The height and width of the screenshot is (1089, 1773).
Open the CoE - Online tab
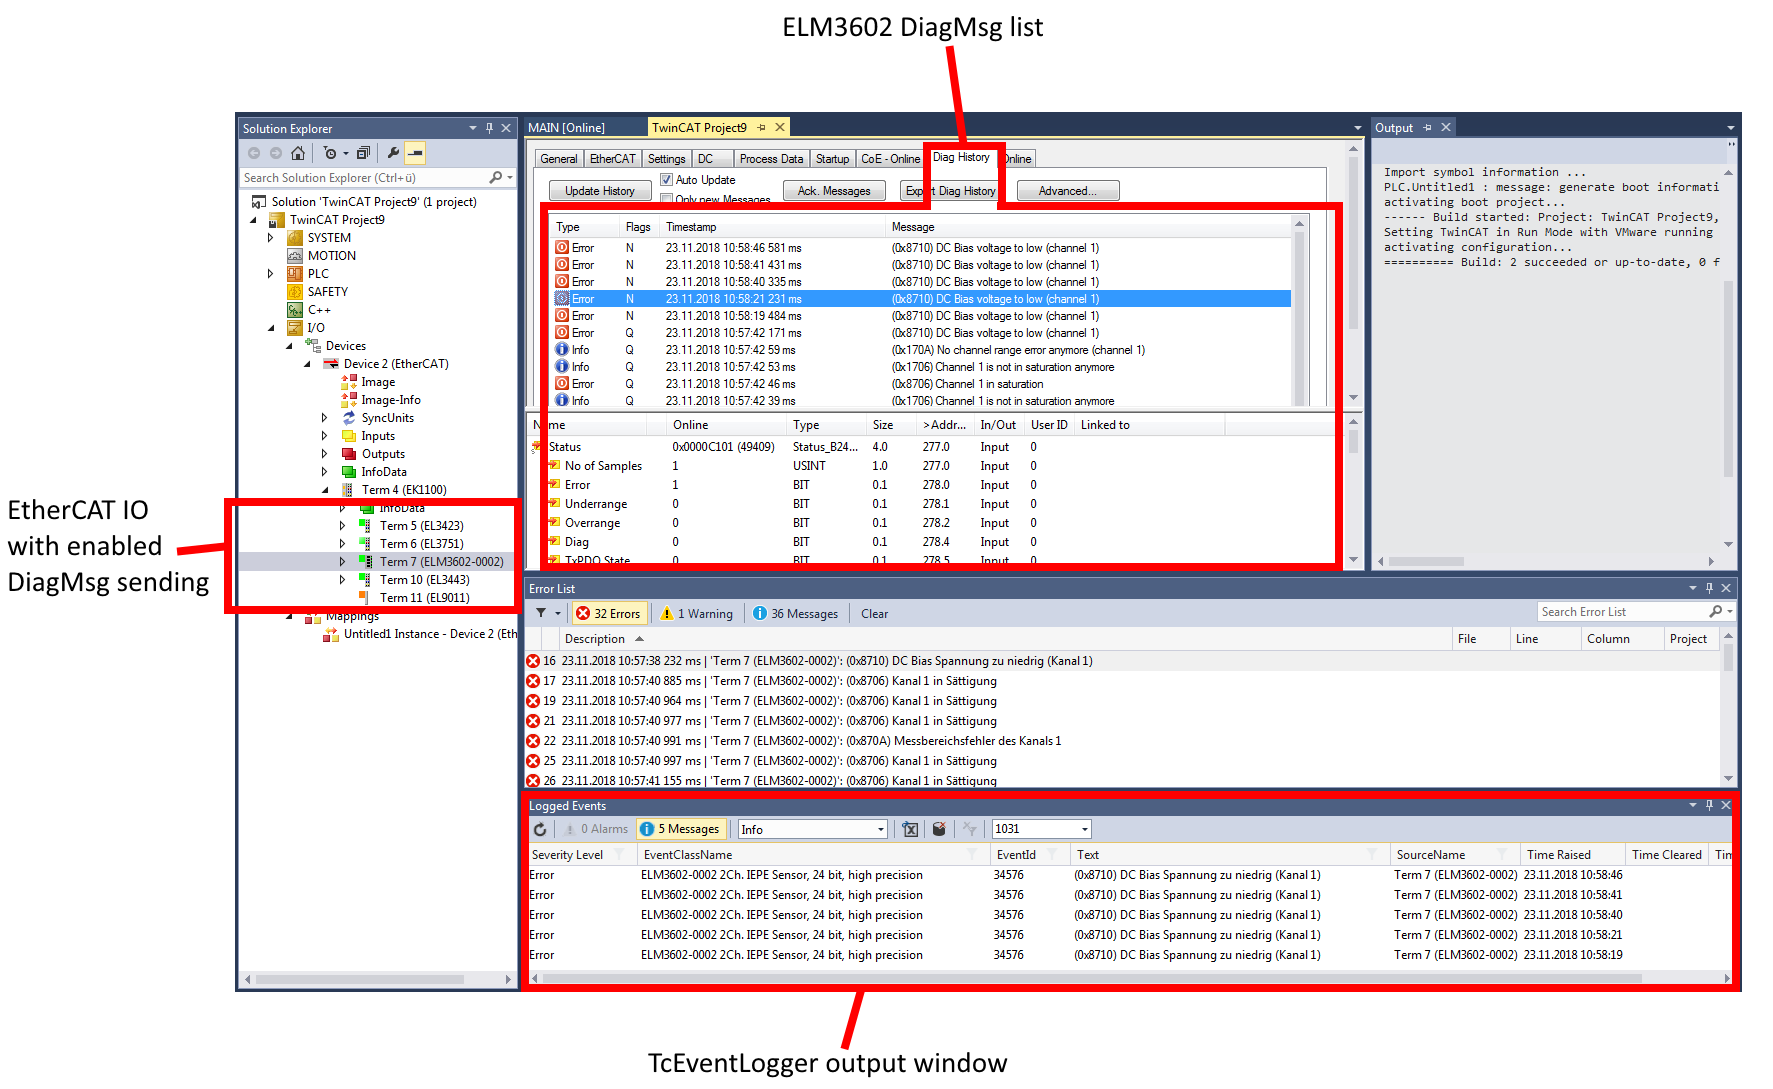[x=890, y=159]
